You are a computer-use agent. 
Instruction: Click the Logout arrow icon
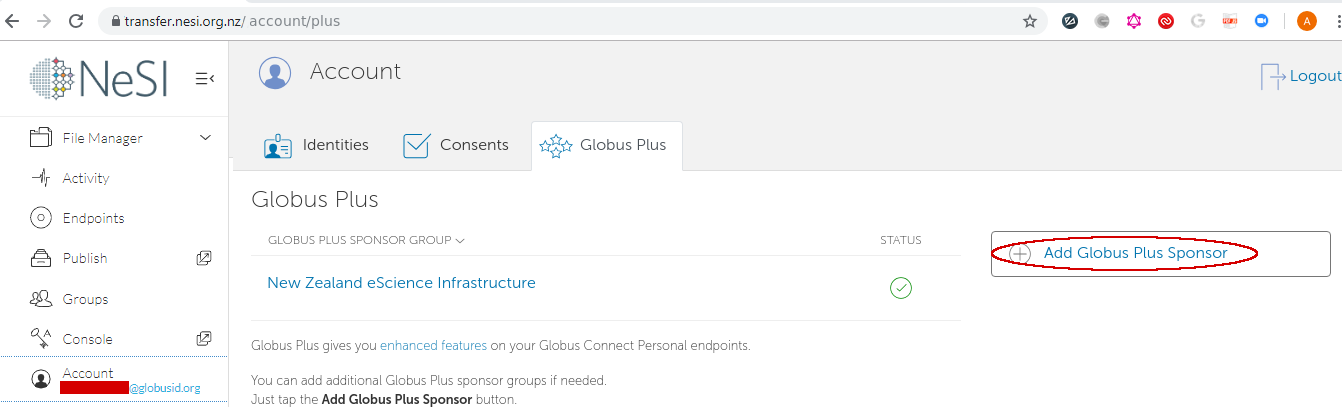point(1272,77)
